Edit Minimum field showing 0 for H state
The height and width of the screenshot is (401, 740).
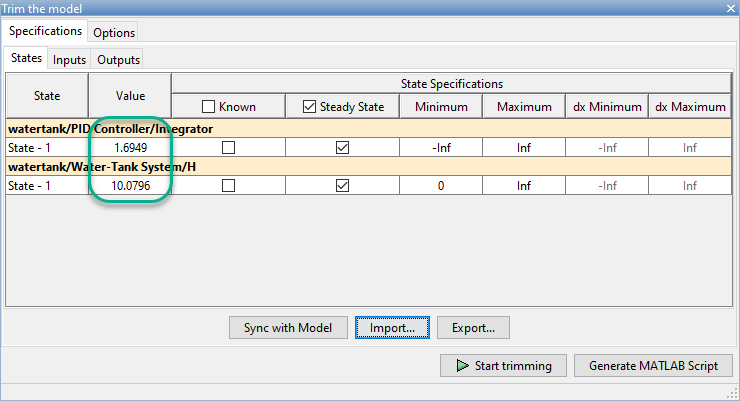[441, 185]
